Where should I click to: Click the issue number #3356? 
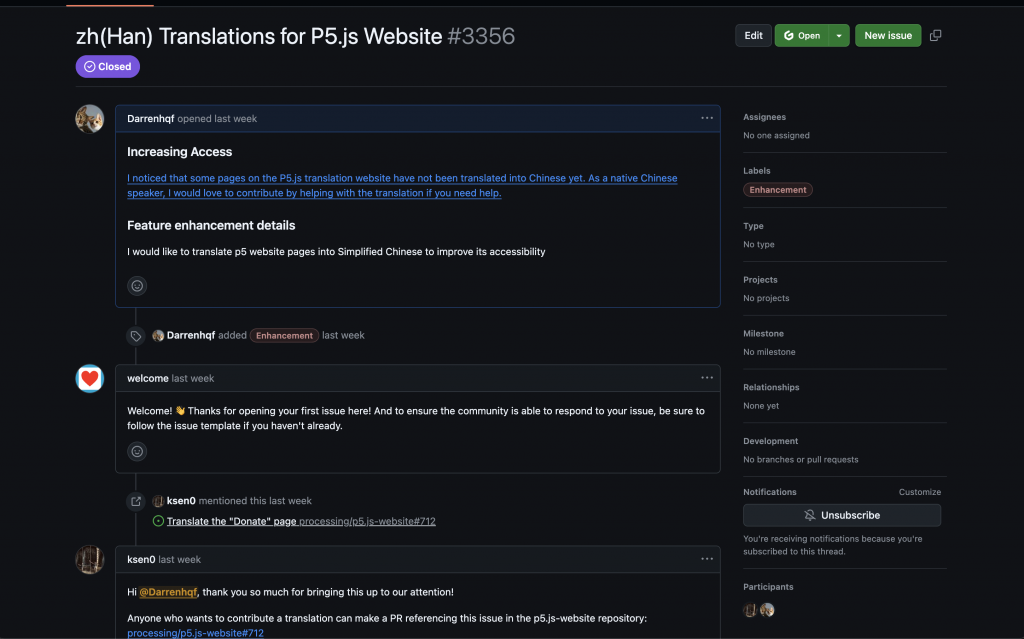point(481,36)
